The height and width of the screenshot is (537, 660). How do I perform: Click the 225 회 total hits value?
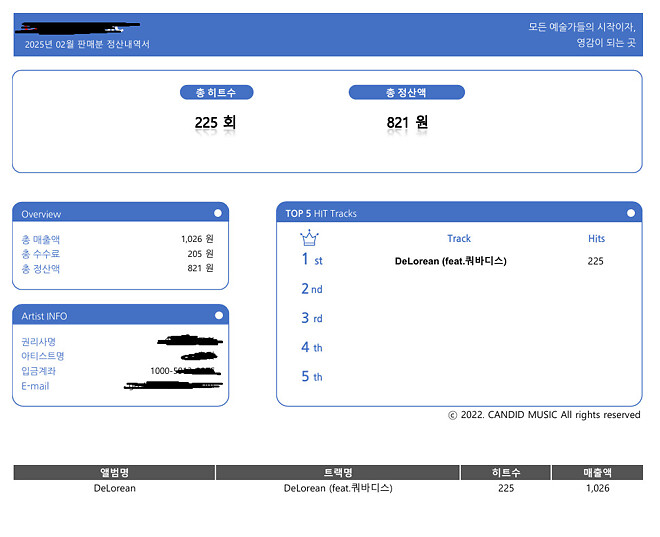[215, 122]
